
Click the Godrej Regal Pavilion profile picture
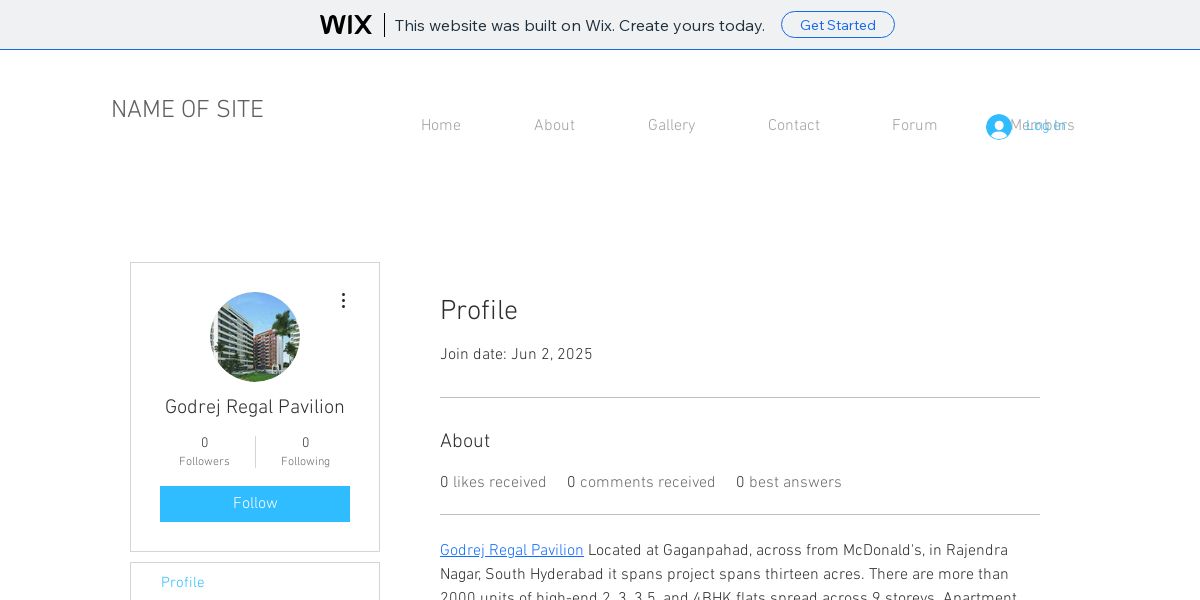[x=255, y=337]
